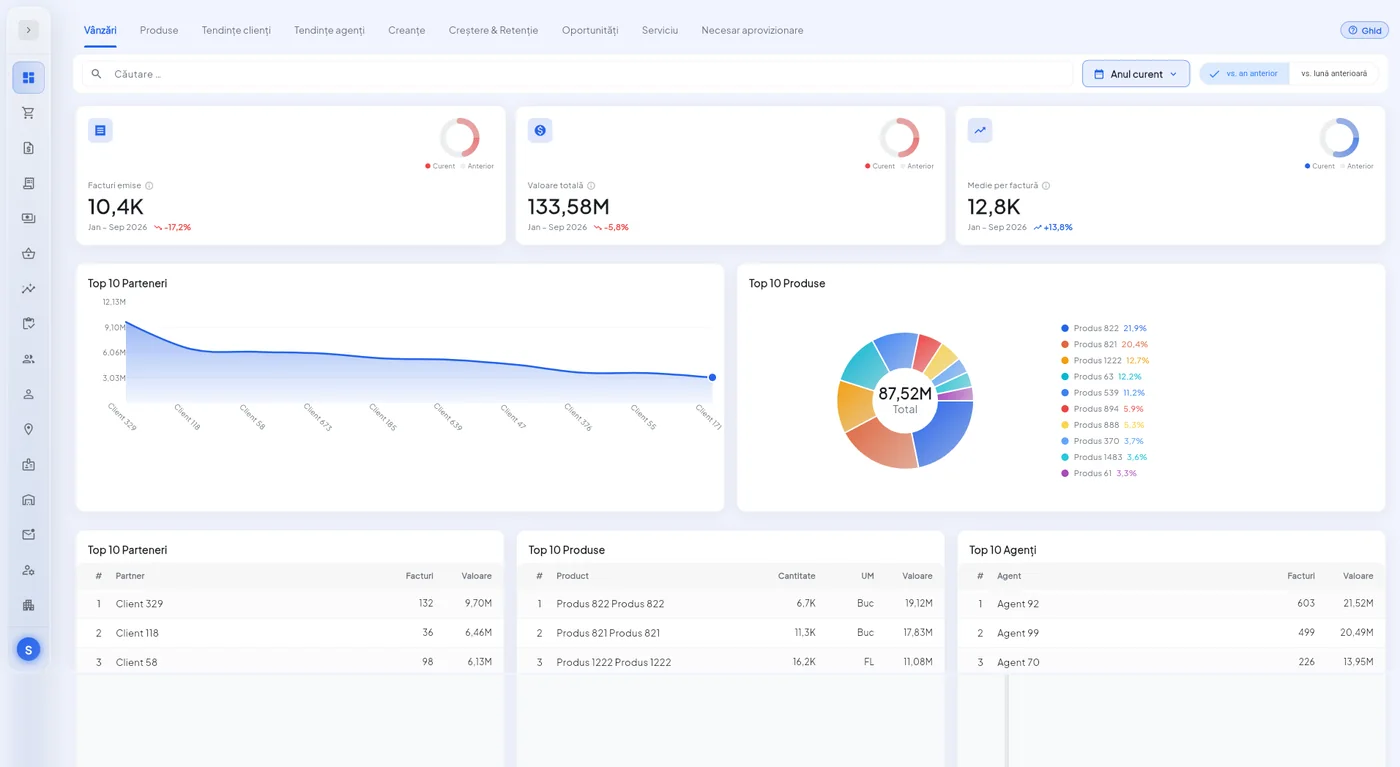Select the basket icon in sidebar
Viewport: 1400px width, 767px height.
[28, 253]
